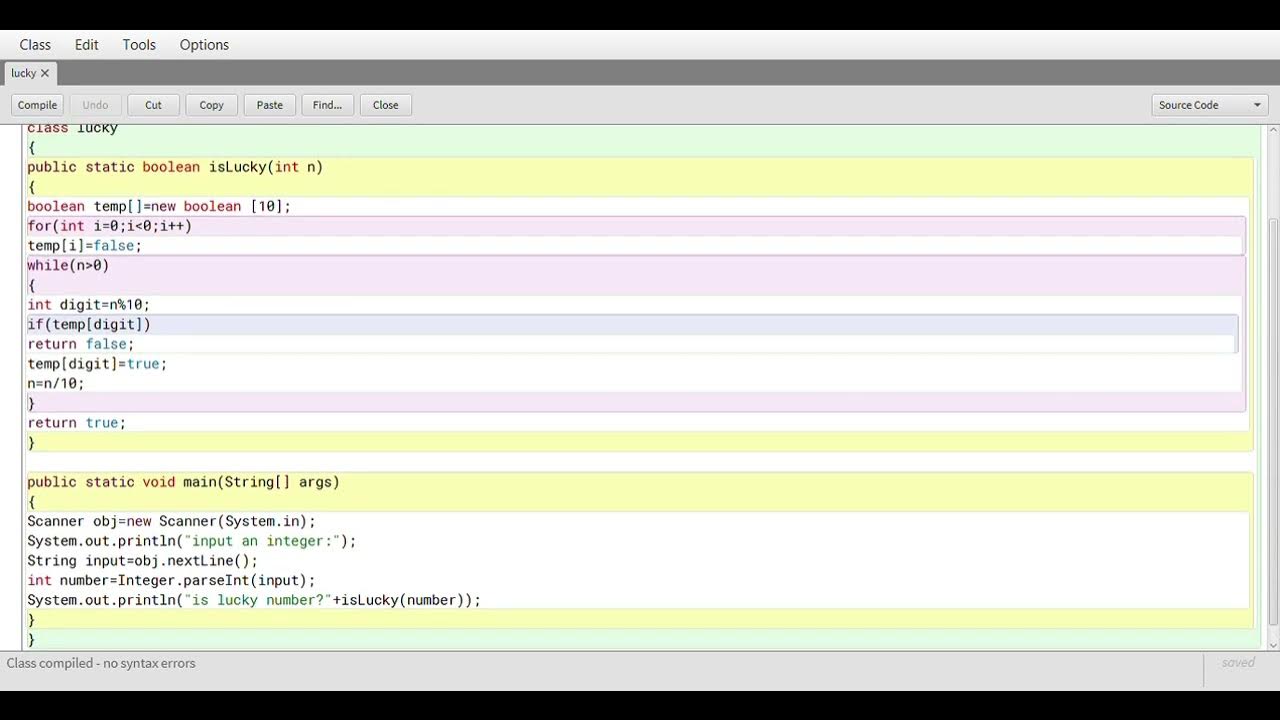1280x720 pixels.
Task: Open the Edit menu
Action: pos(87,45)
